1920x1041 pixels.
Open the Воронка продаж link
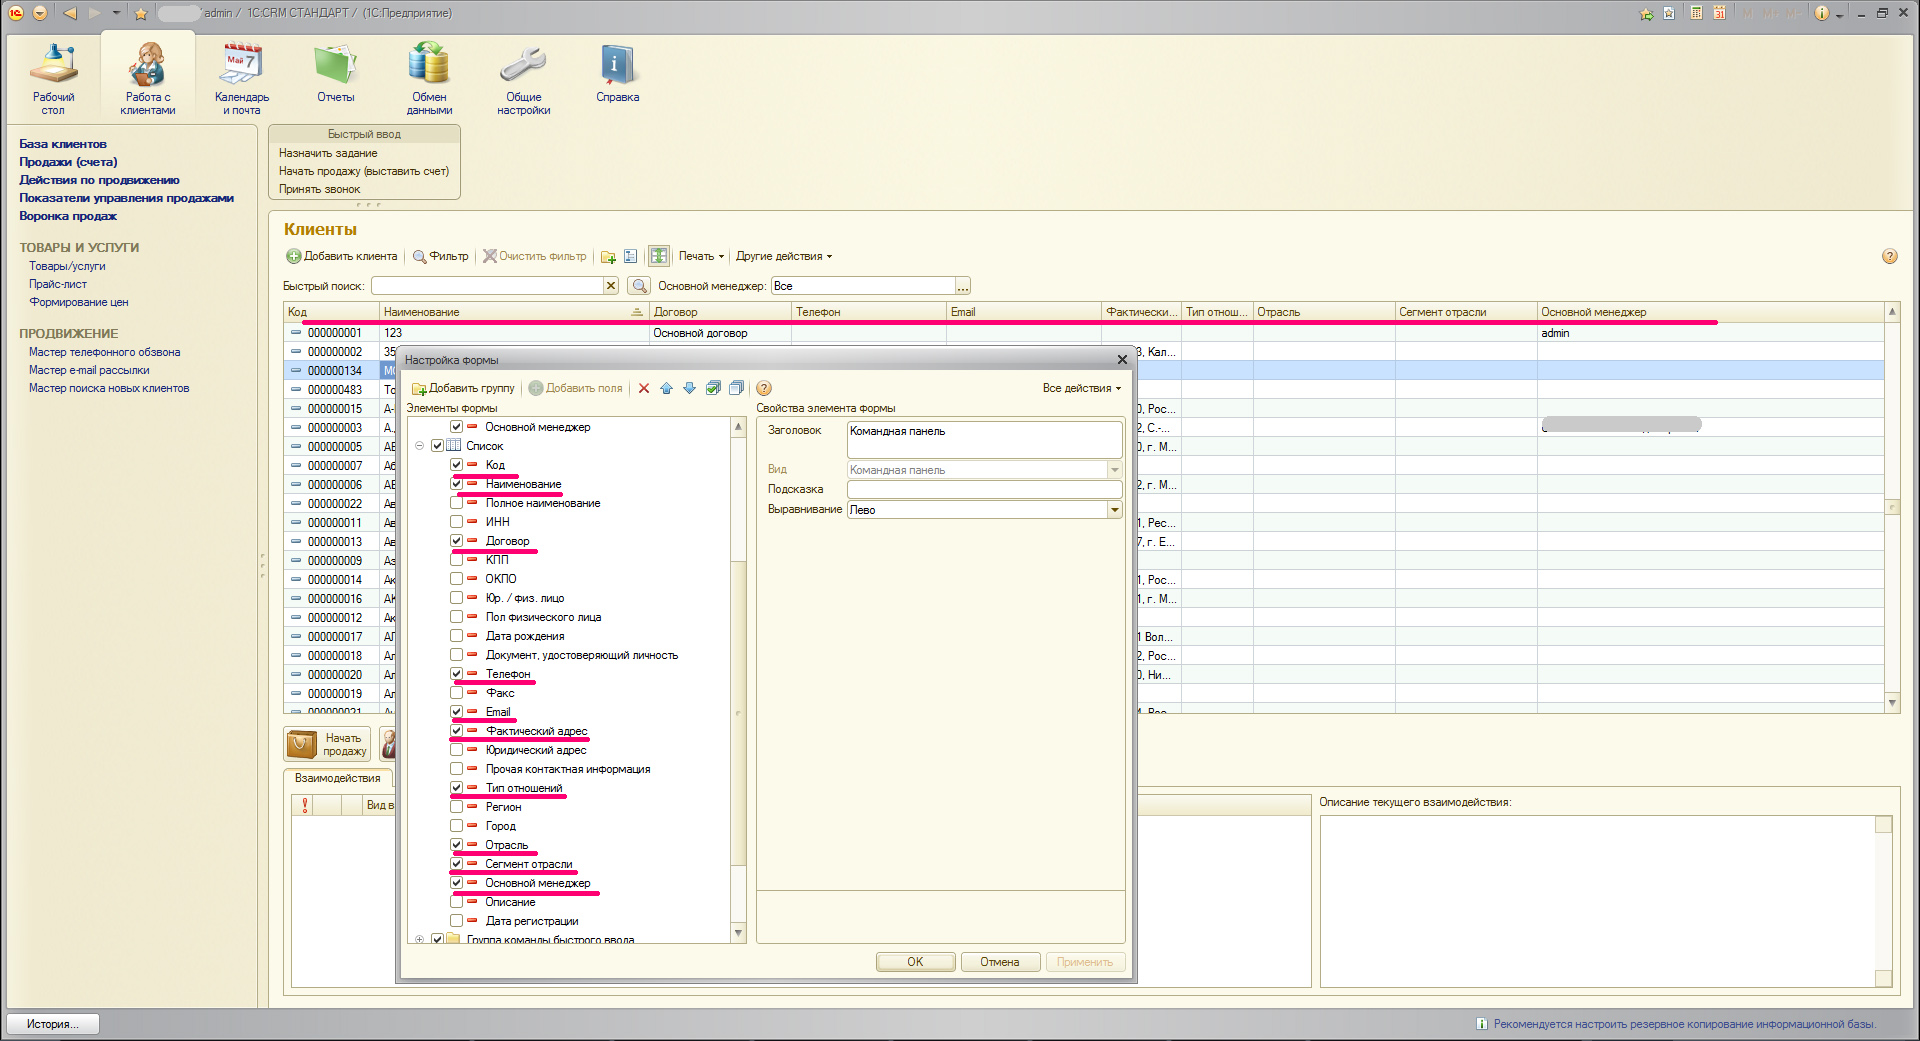click(x=68, y=216)
